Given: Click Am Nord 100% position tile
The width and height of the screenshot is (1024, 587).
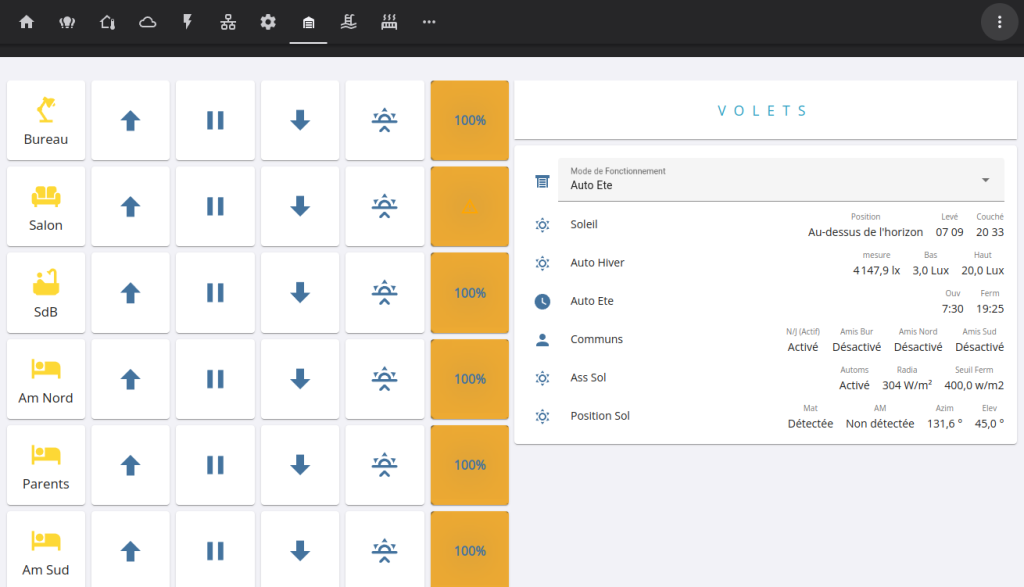Looking at the screenshot, I should tap(470, 379).
